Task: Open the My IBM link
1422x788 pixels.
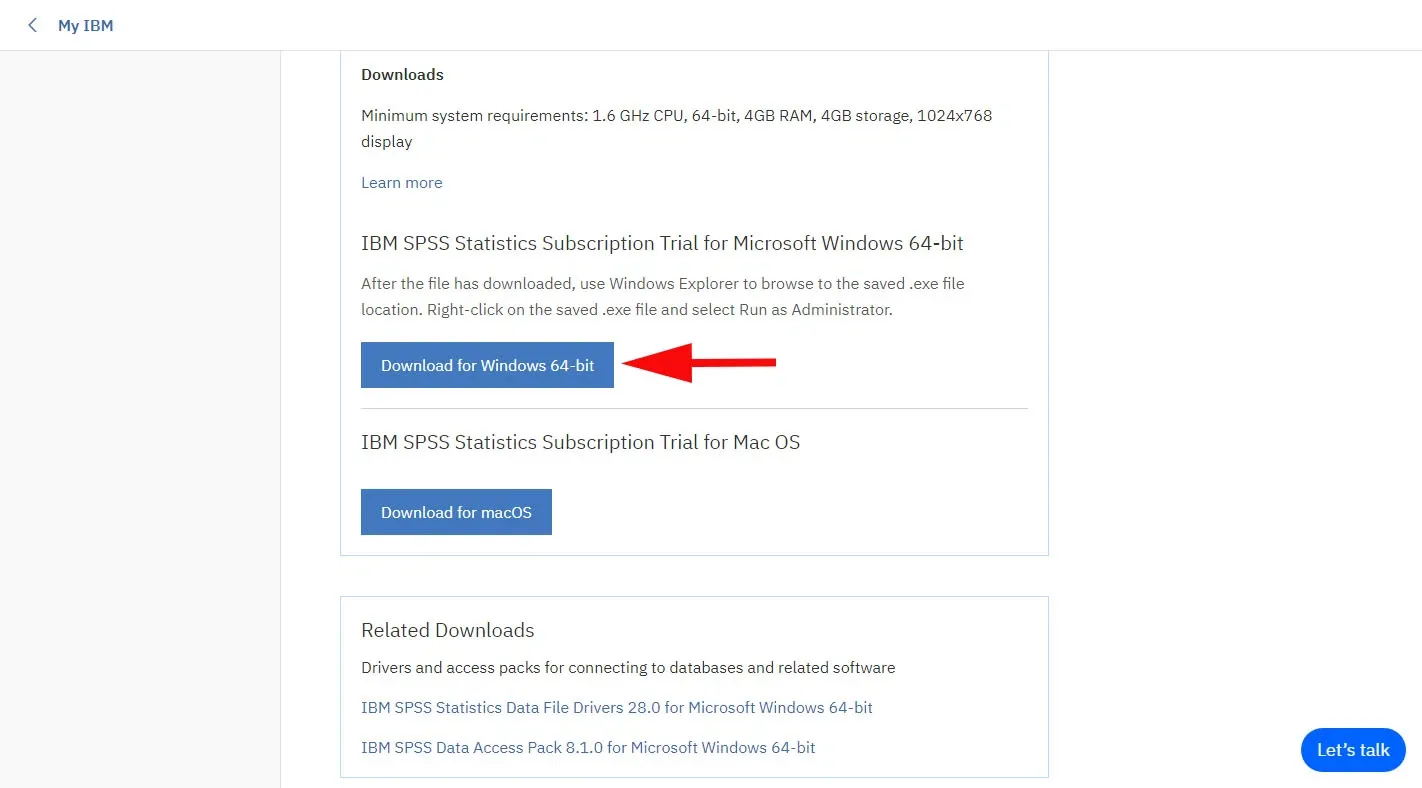Action: [x=86, y=26]
